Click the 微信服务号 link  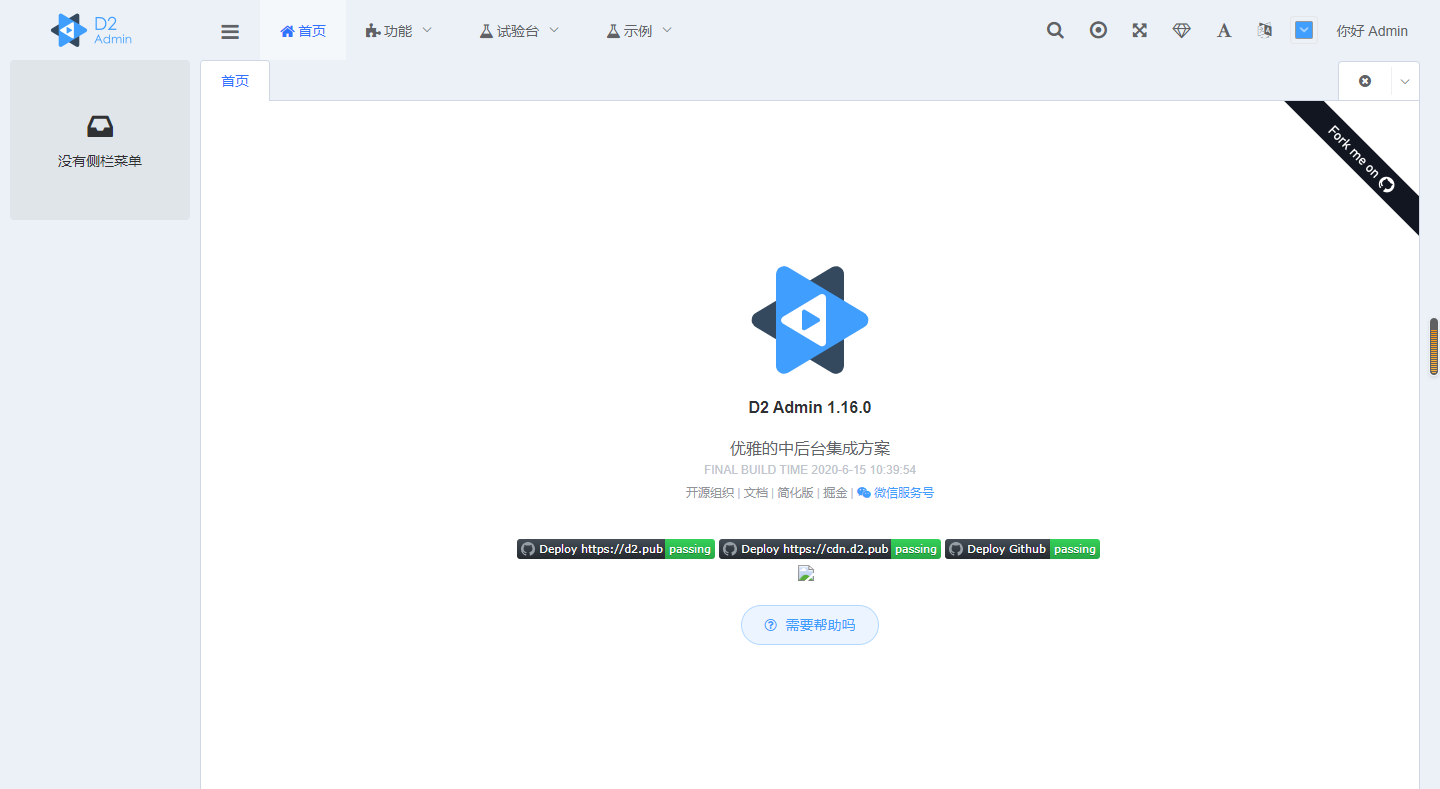896,492
